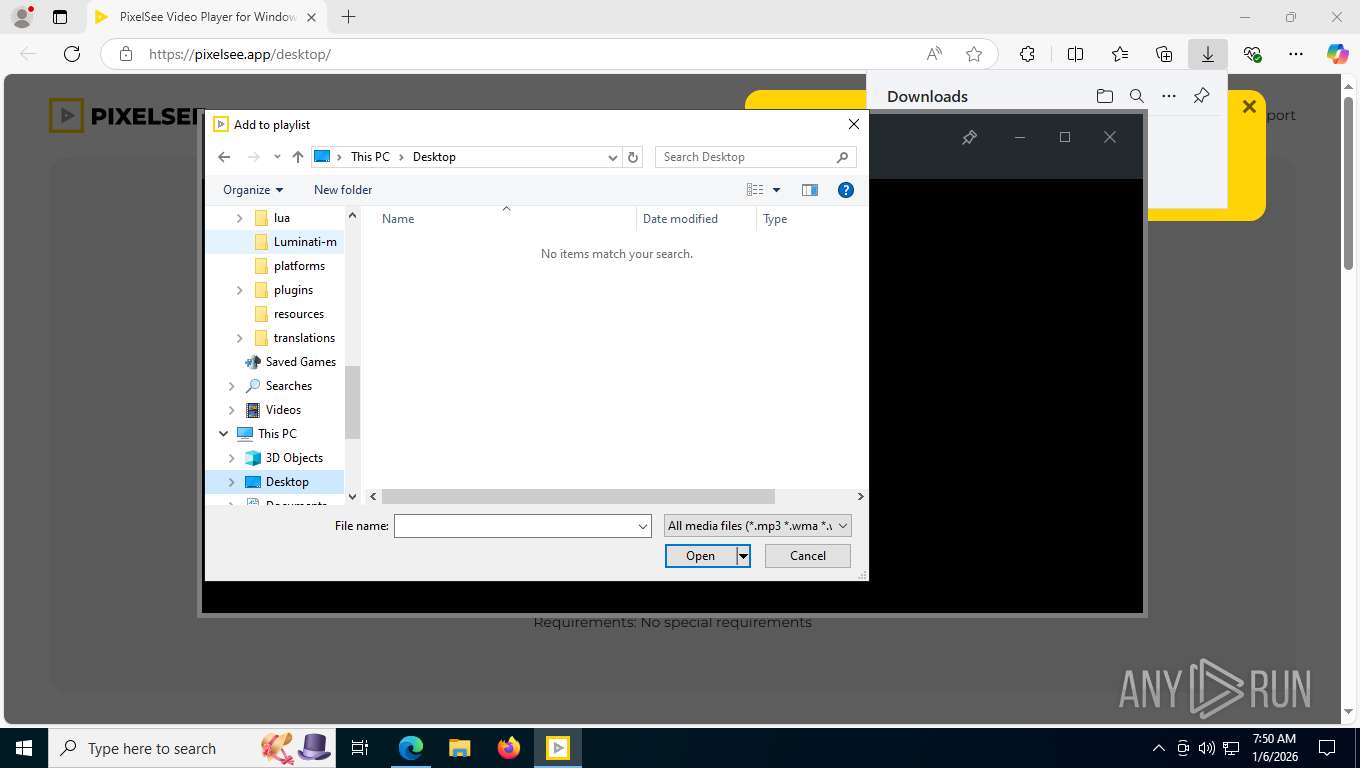Click the Edge Downloads toolbar button
This screenshot has height=768, width=1360.
[1208, 54]
